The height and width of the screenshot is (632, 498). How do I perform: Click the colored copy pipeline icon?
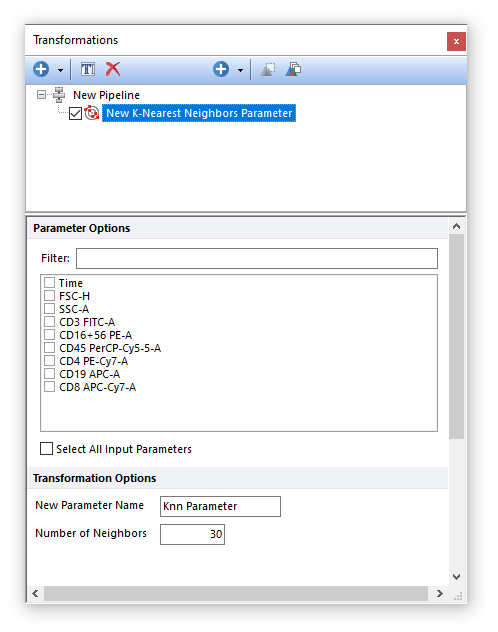(x=293, y=69)
